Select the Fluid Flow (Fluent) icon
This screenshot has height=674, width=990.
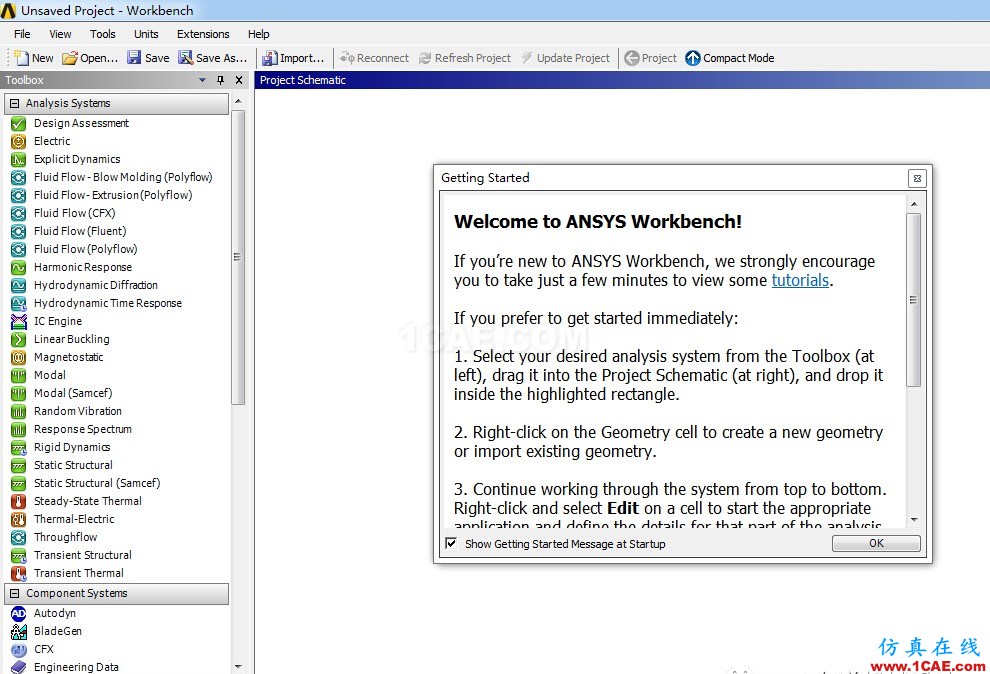18,232
